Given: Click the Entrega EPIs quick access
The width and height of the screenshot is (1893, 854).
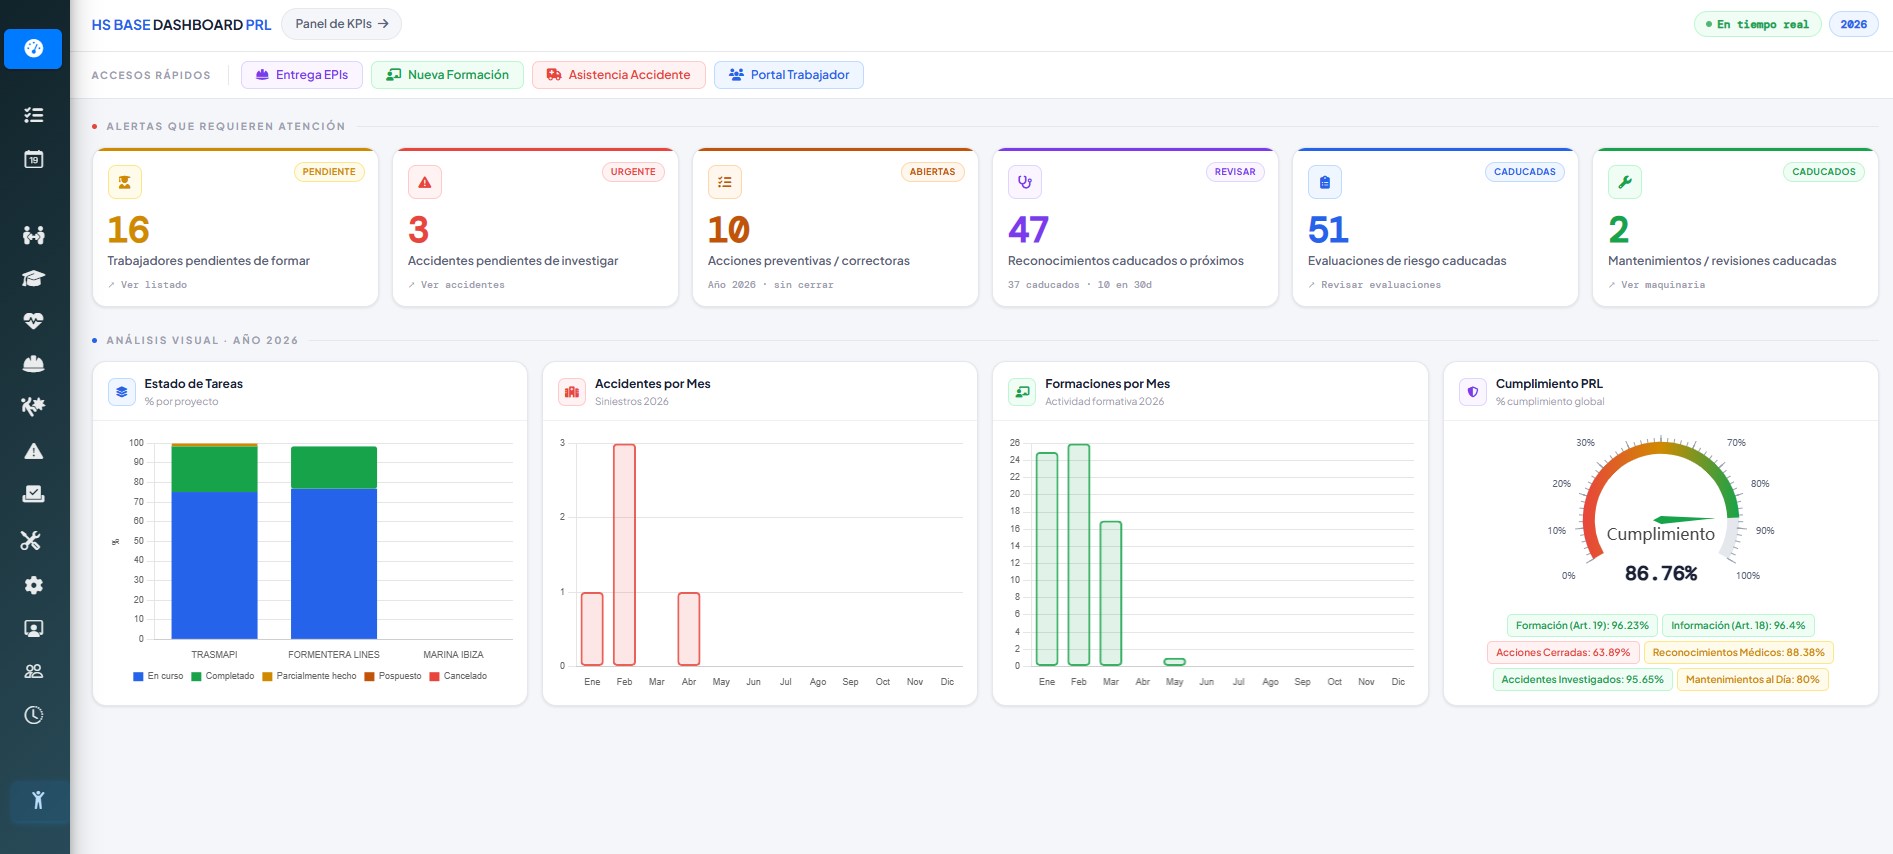Looking at the screenshot, I should coord(302,75).
